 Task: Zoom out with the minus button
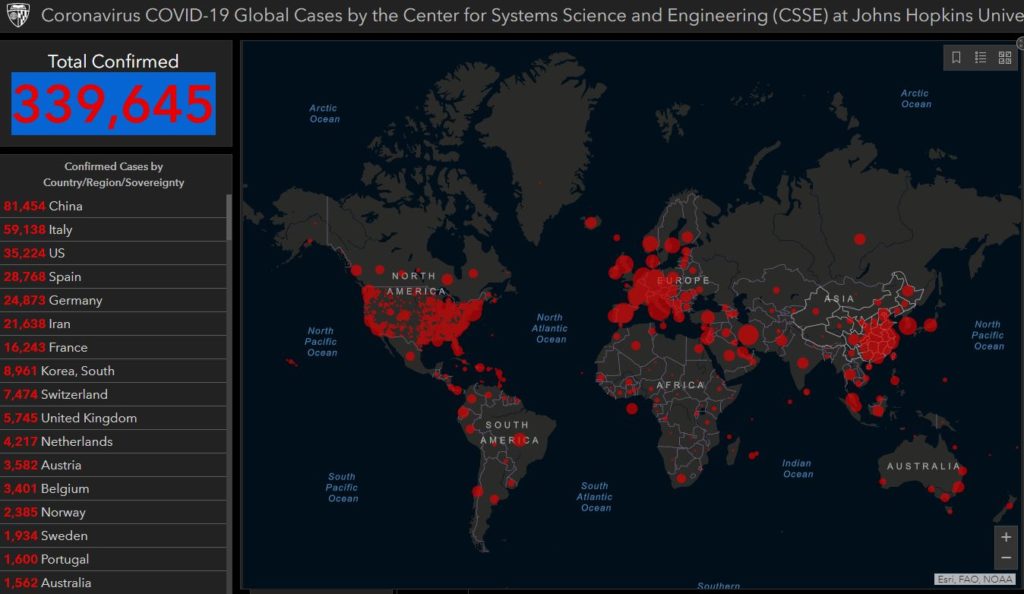(x=1006, y=558)
